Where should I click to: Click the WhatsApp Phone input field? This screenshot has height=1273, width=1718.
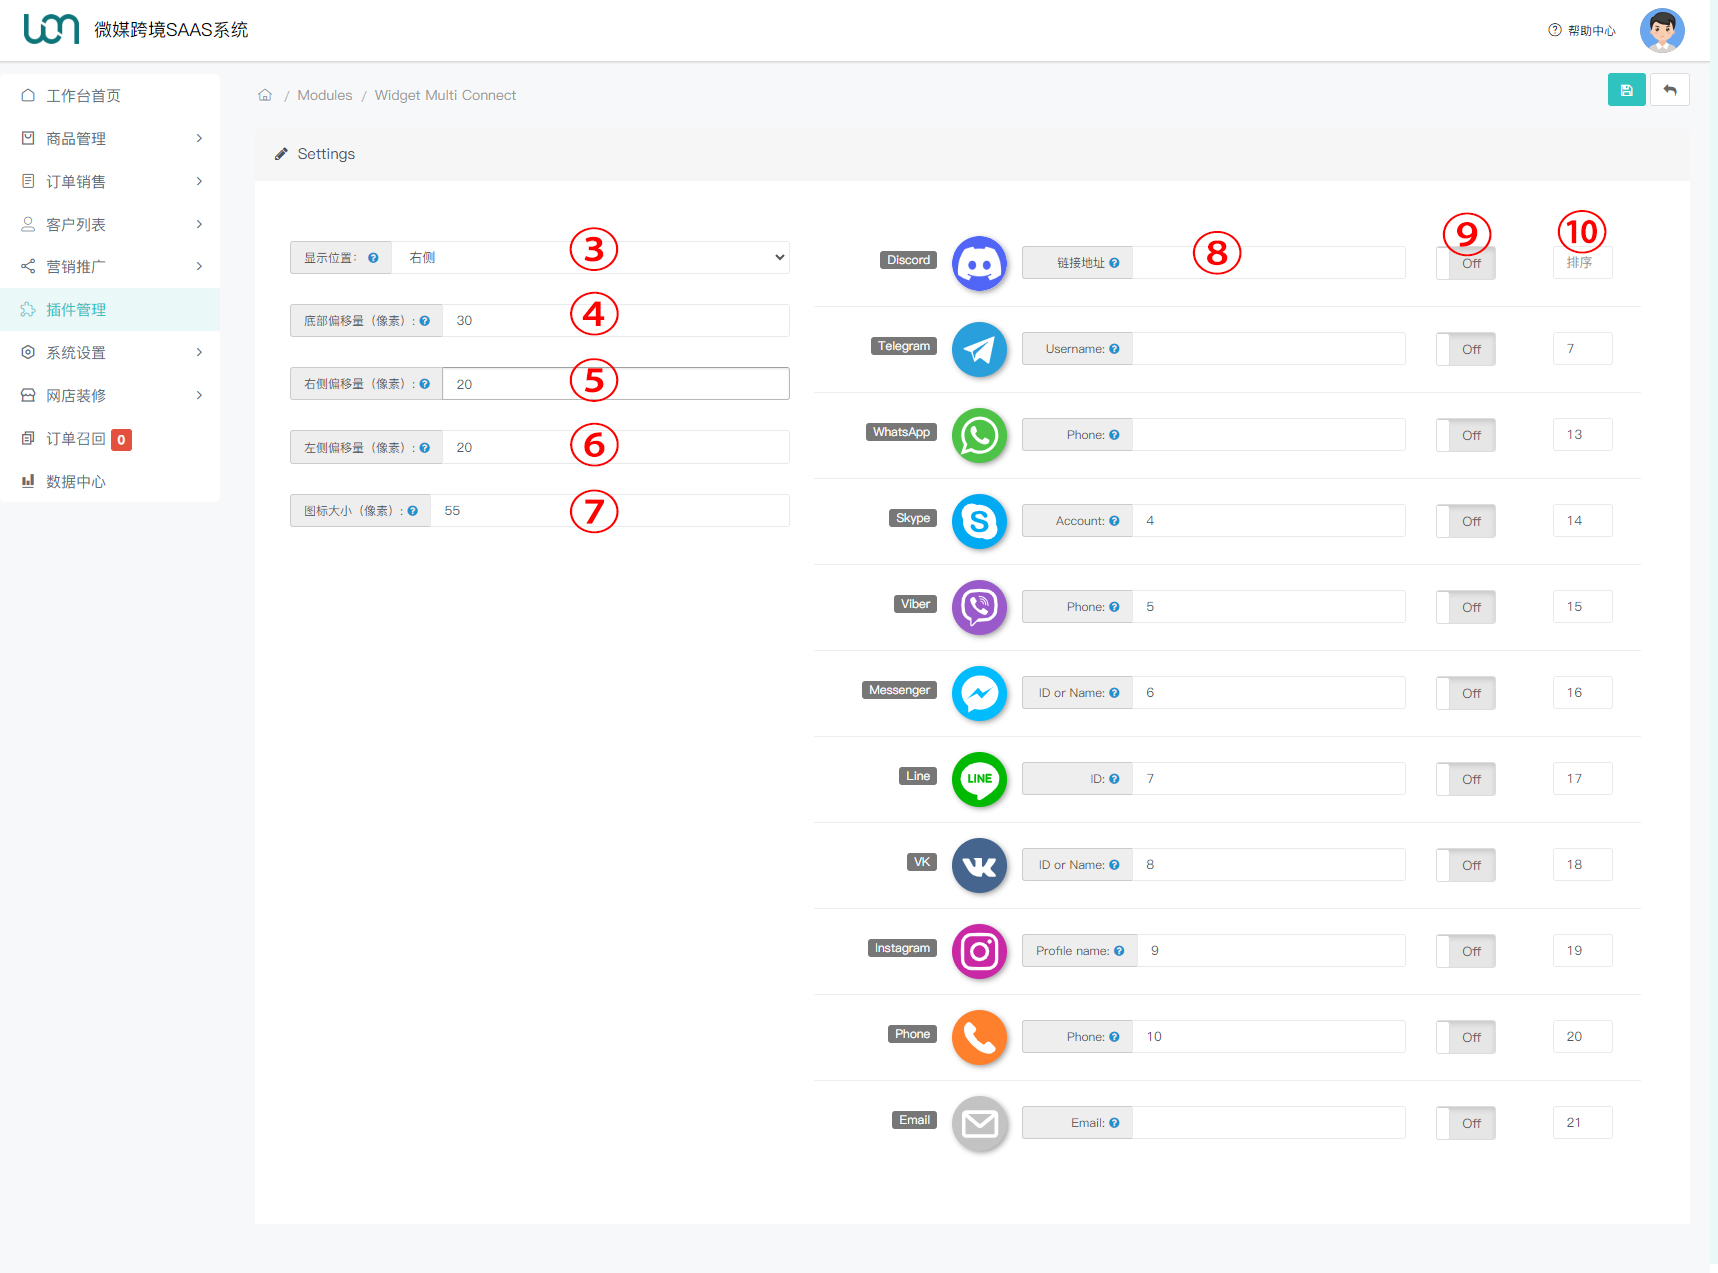coord(1269,435)
